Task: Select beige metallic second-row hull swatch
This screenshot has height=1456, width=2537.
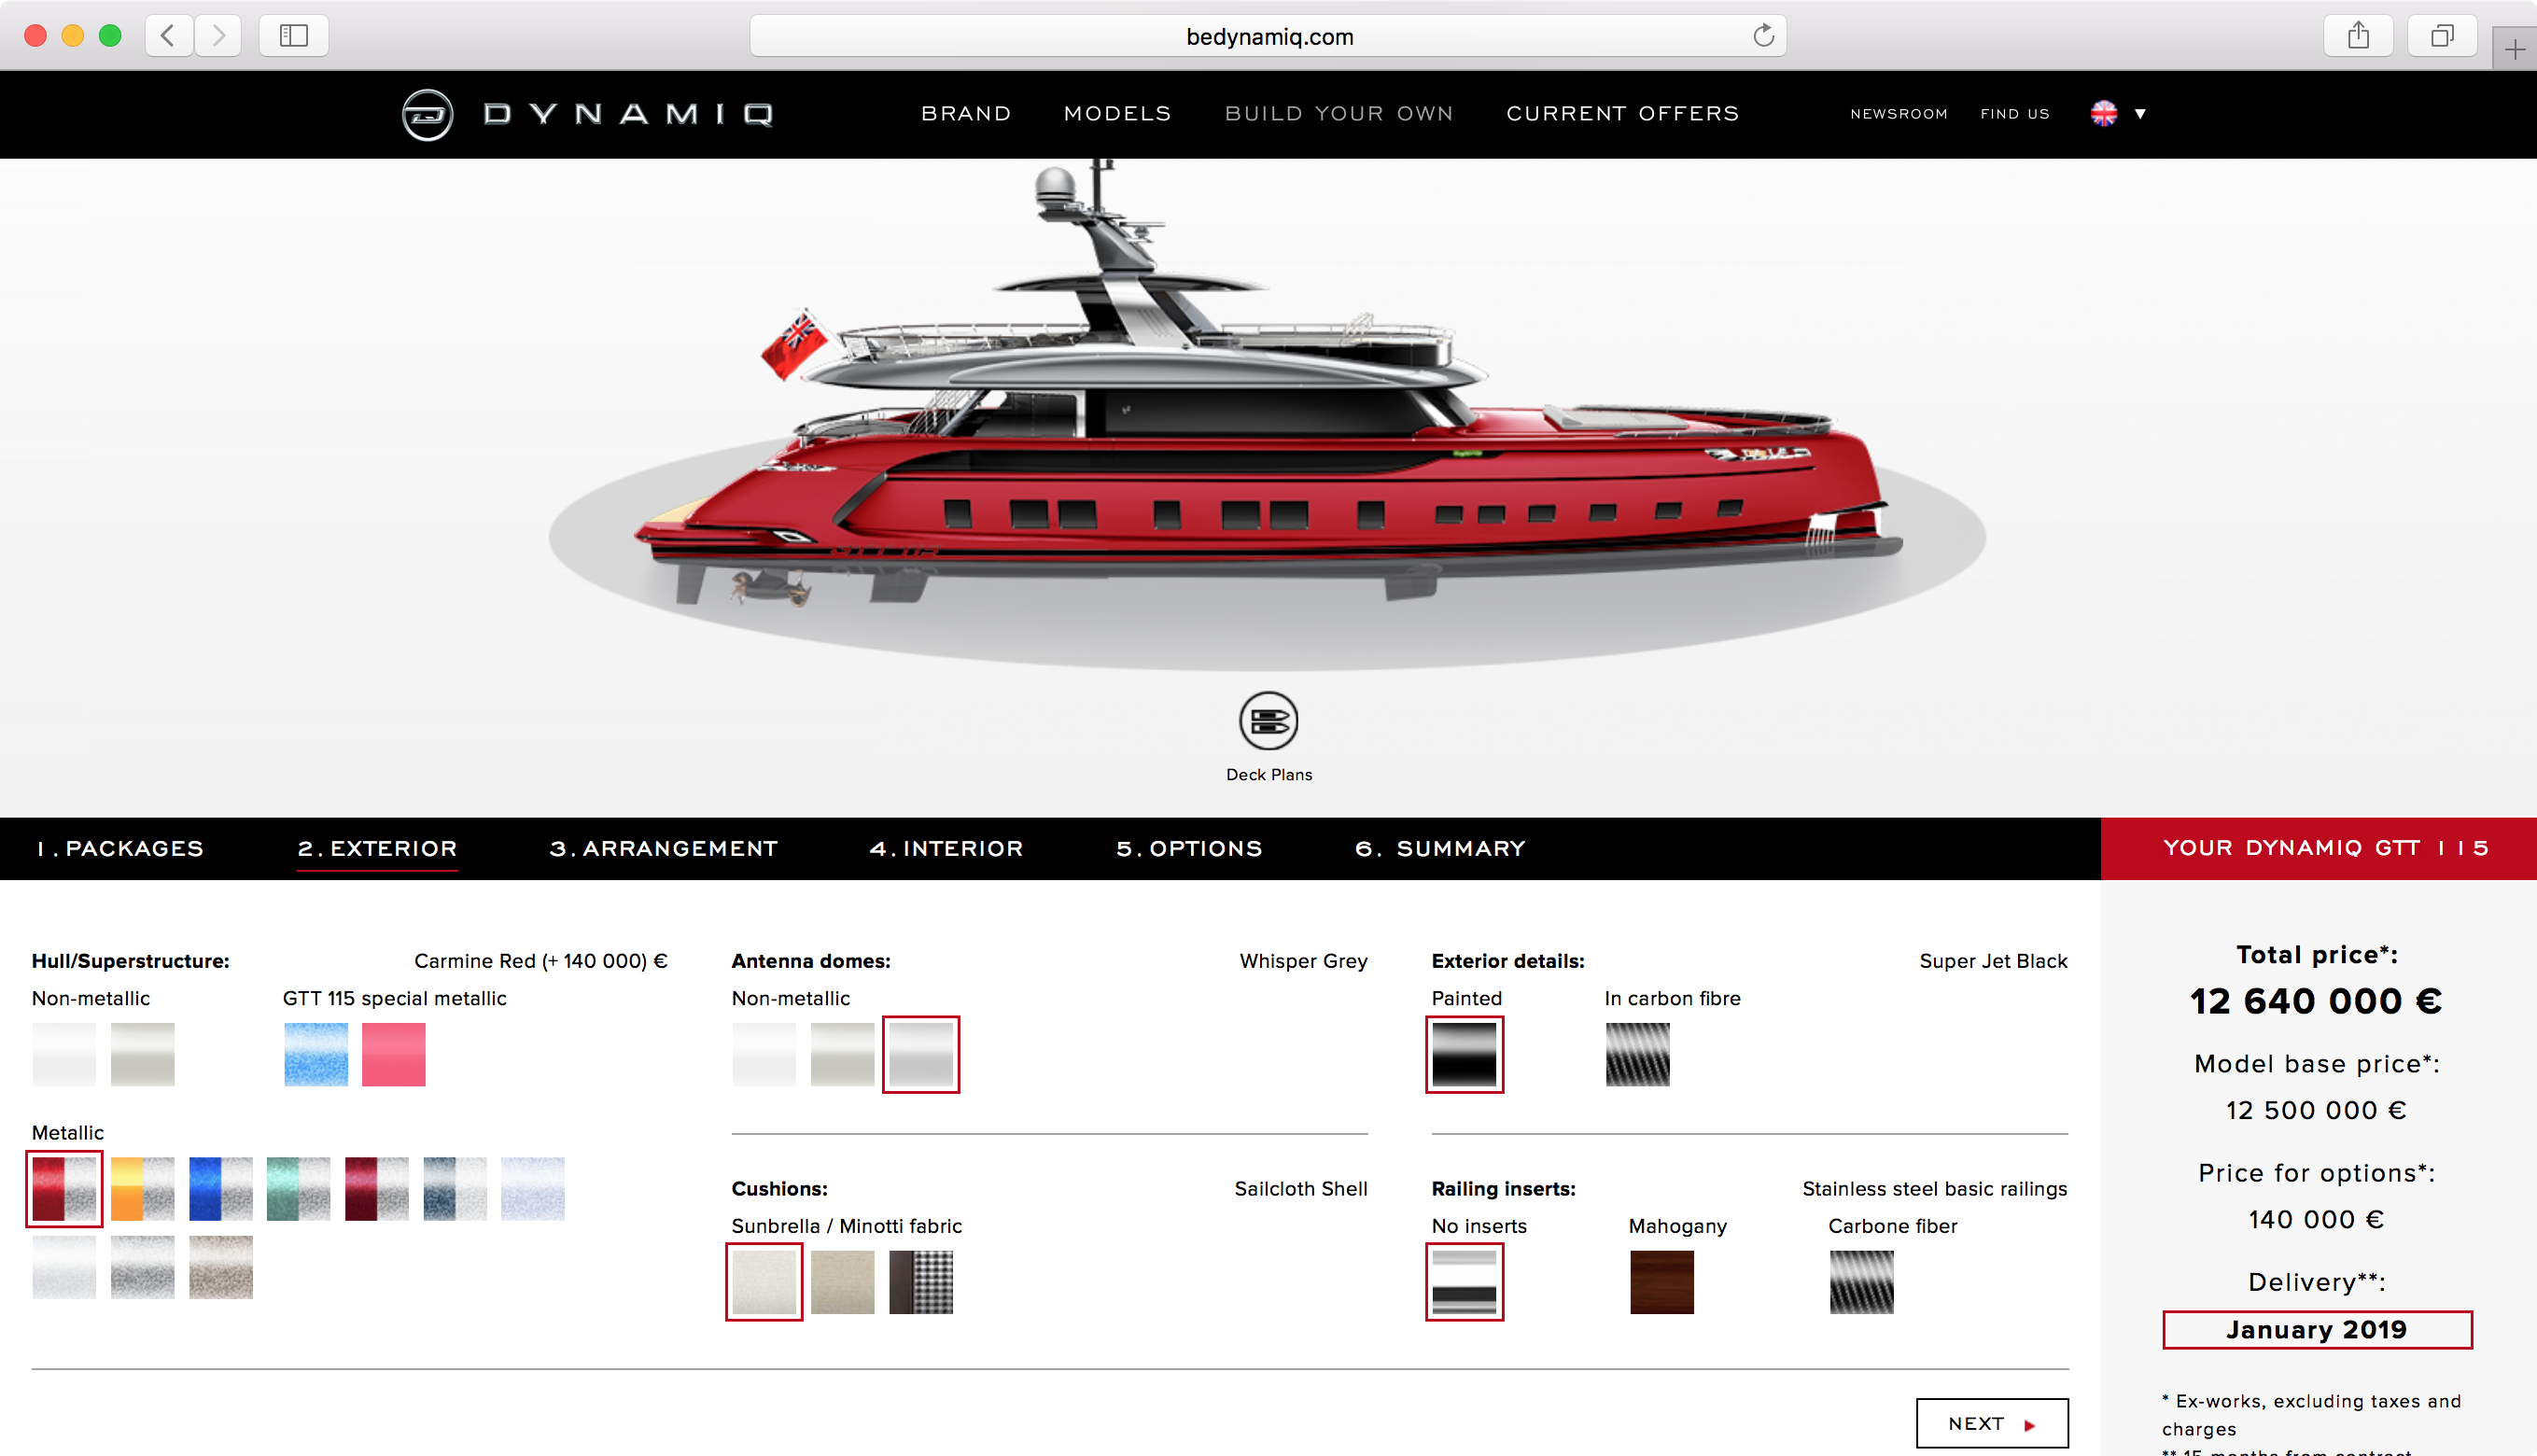Action: click(220, 1267)
